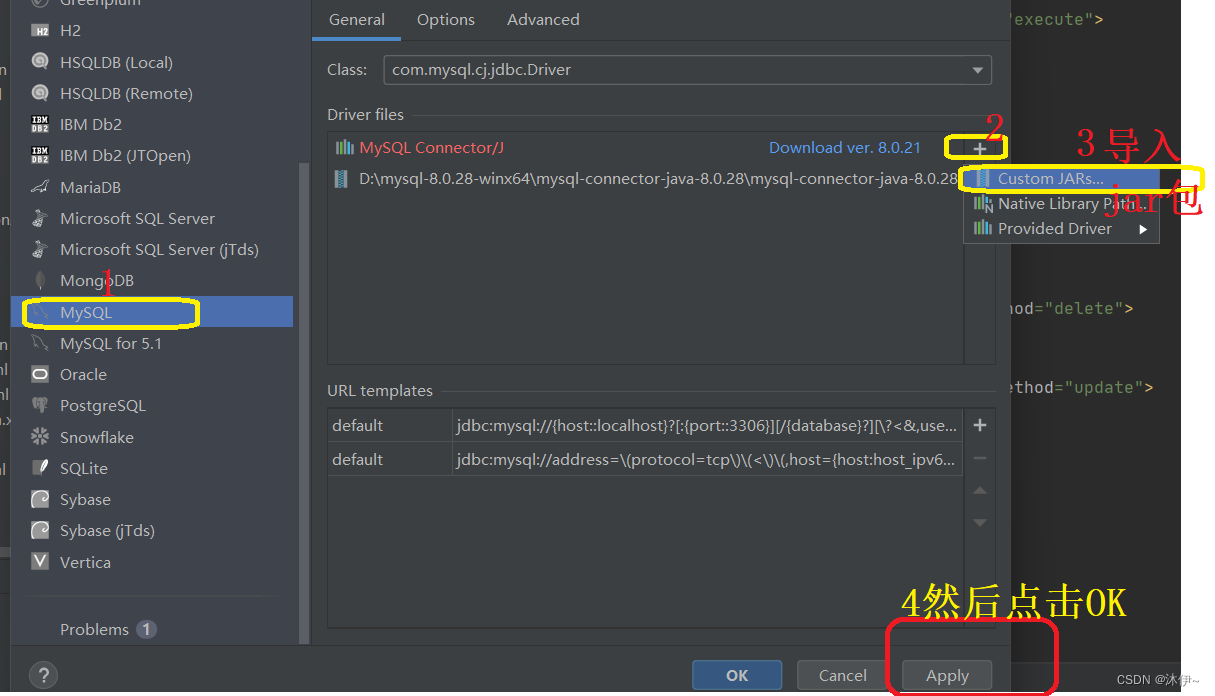This screenshot has height=696, width=1215.
Task: Select the Microsoft SQL Server (jTds) icon
Action: 40,249
